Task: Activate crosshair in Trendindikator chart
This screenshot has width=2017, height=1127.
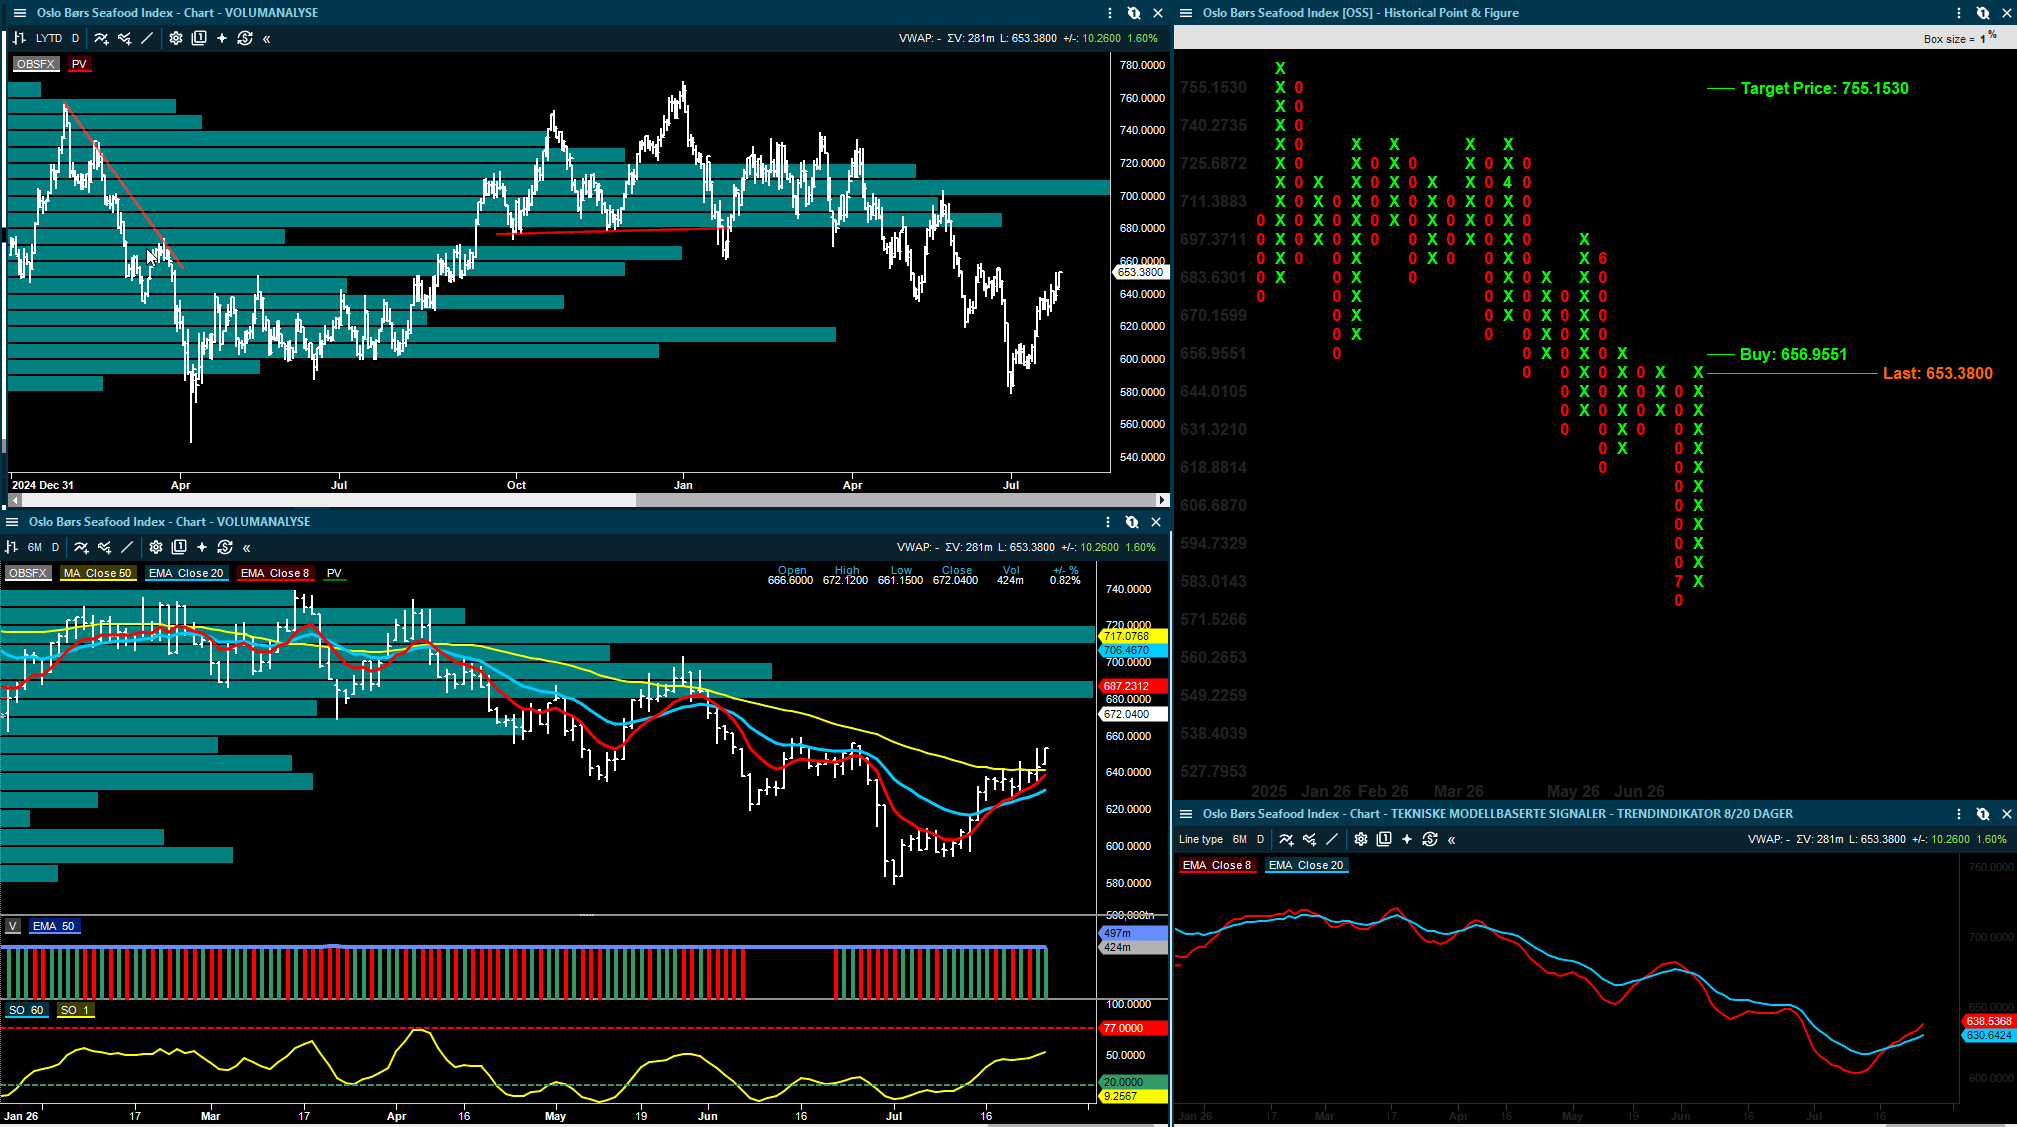Action: 1407,839
